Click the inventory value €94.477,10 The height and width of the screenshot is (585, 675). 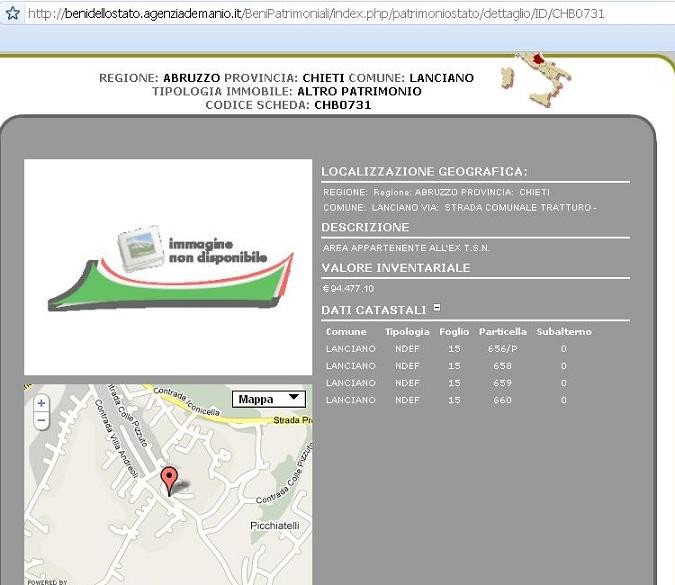[348, 288]
